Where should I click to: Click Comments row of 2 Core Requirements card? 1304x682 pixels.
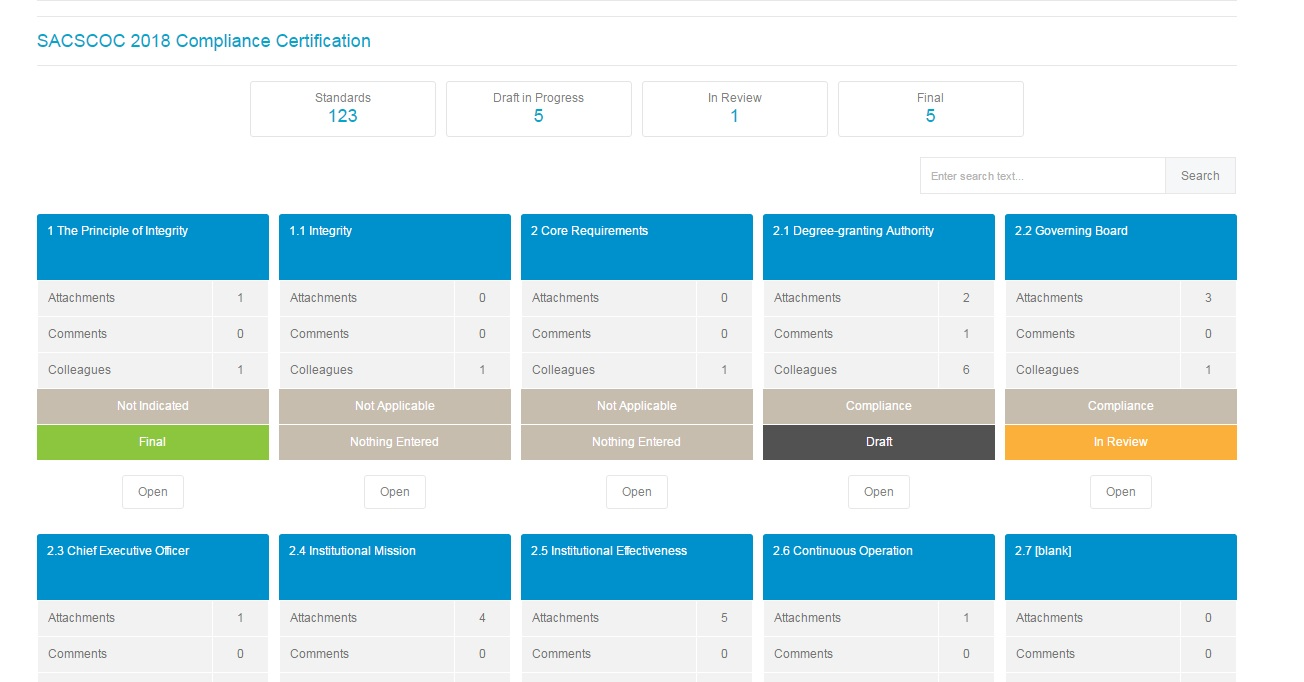coord(637,334)
